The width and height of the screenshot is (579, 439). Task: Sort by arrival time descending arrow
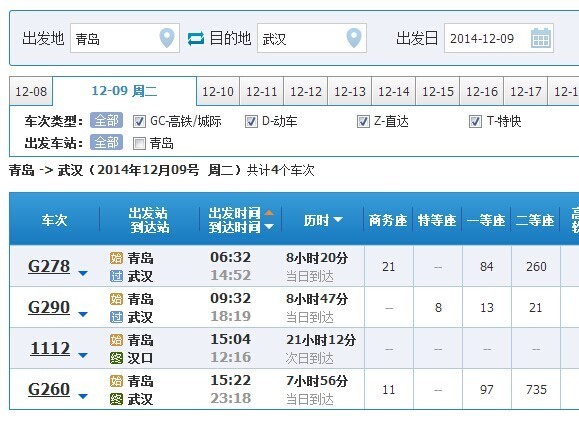(269, 226)
